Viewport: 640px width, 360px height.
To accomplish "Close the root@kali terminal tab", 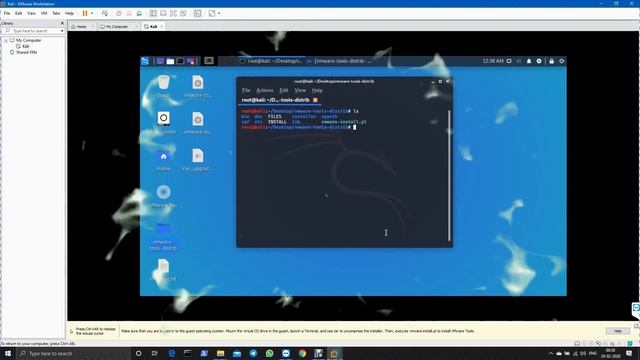I will (x=315, y=100).
